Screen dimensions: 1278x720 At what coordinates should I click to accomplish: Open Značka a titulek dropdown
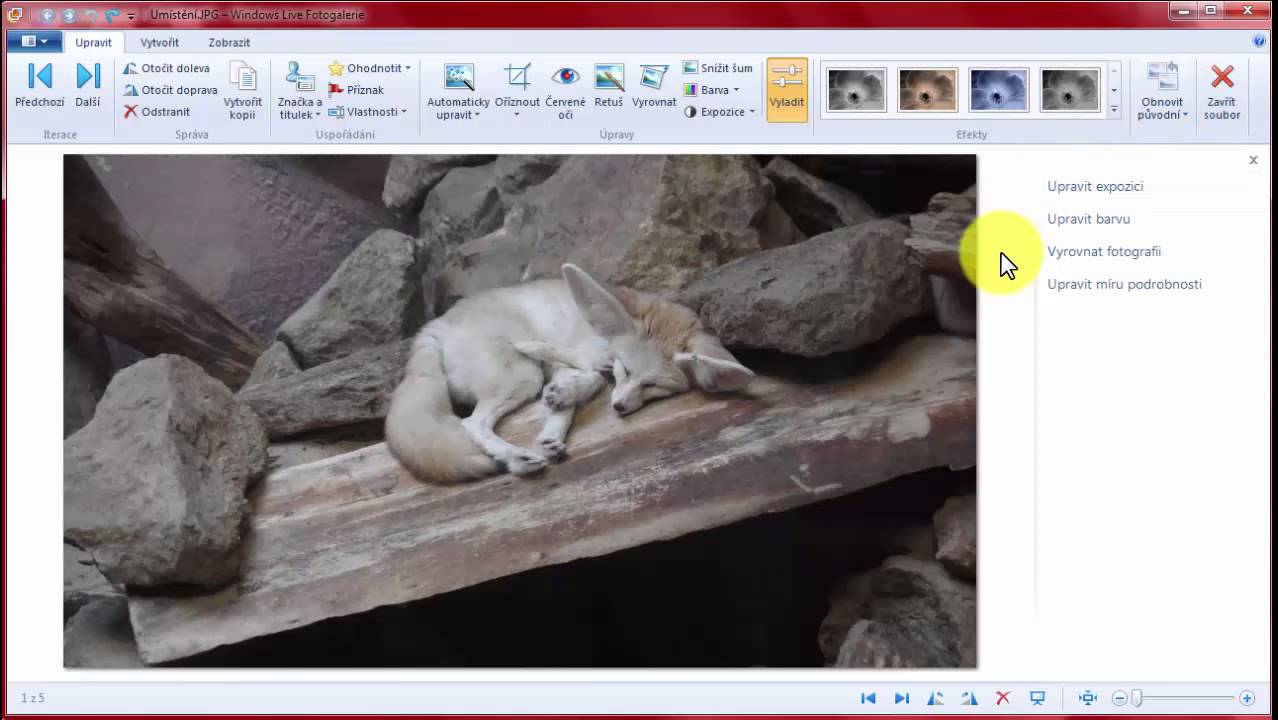pos(300,91)
